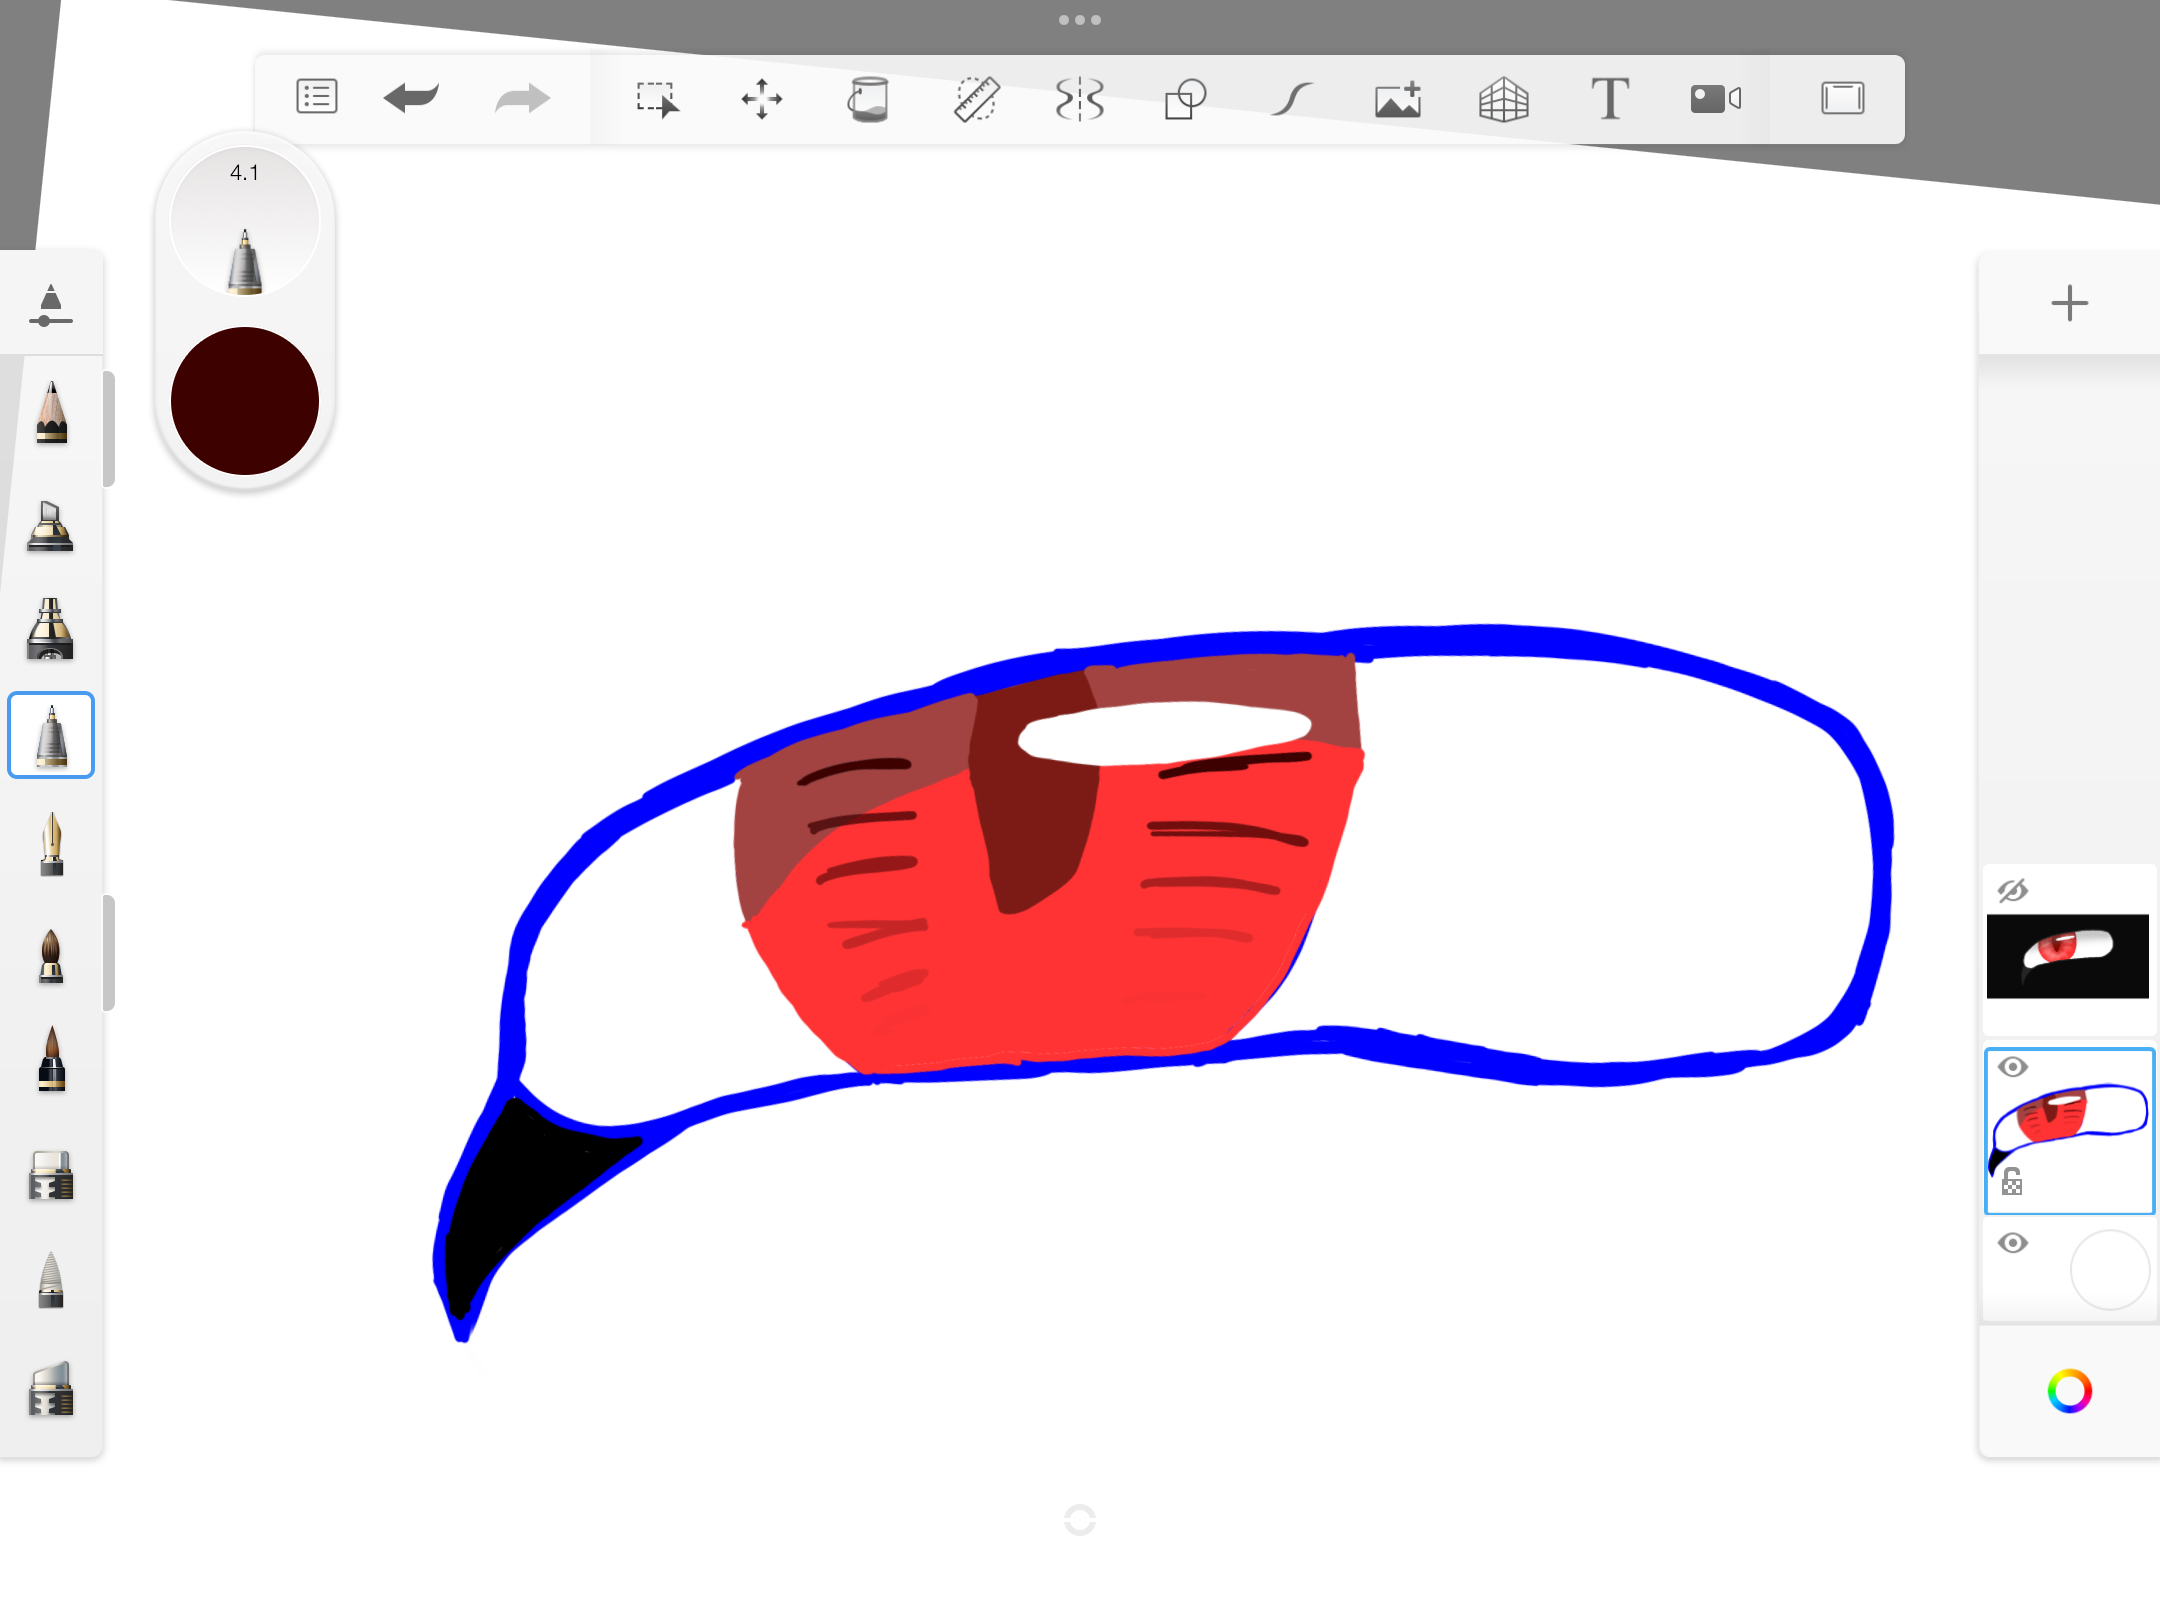Open the dark red color puck
This screenshot has height=1620, width=2160.
[244, 400]
